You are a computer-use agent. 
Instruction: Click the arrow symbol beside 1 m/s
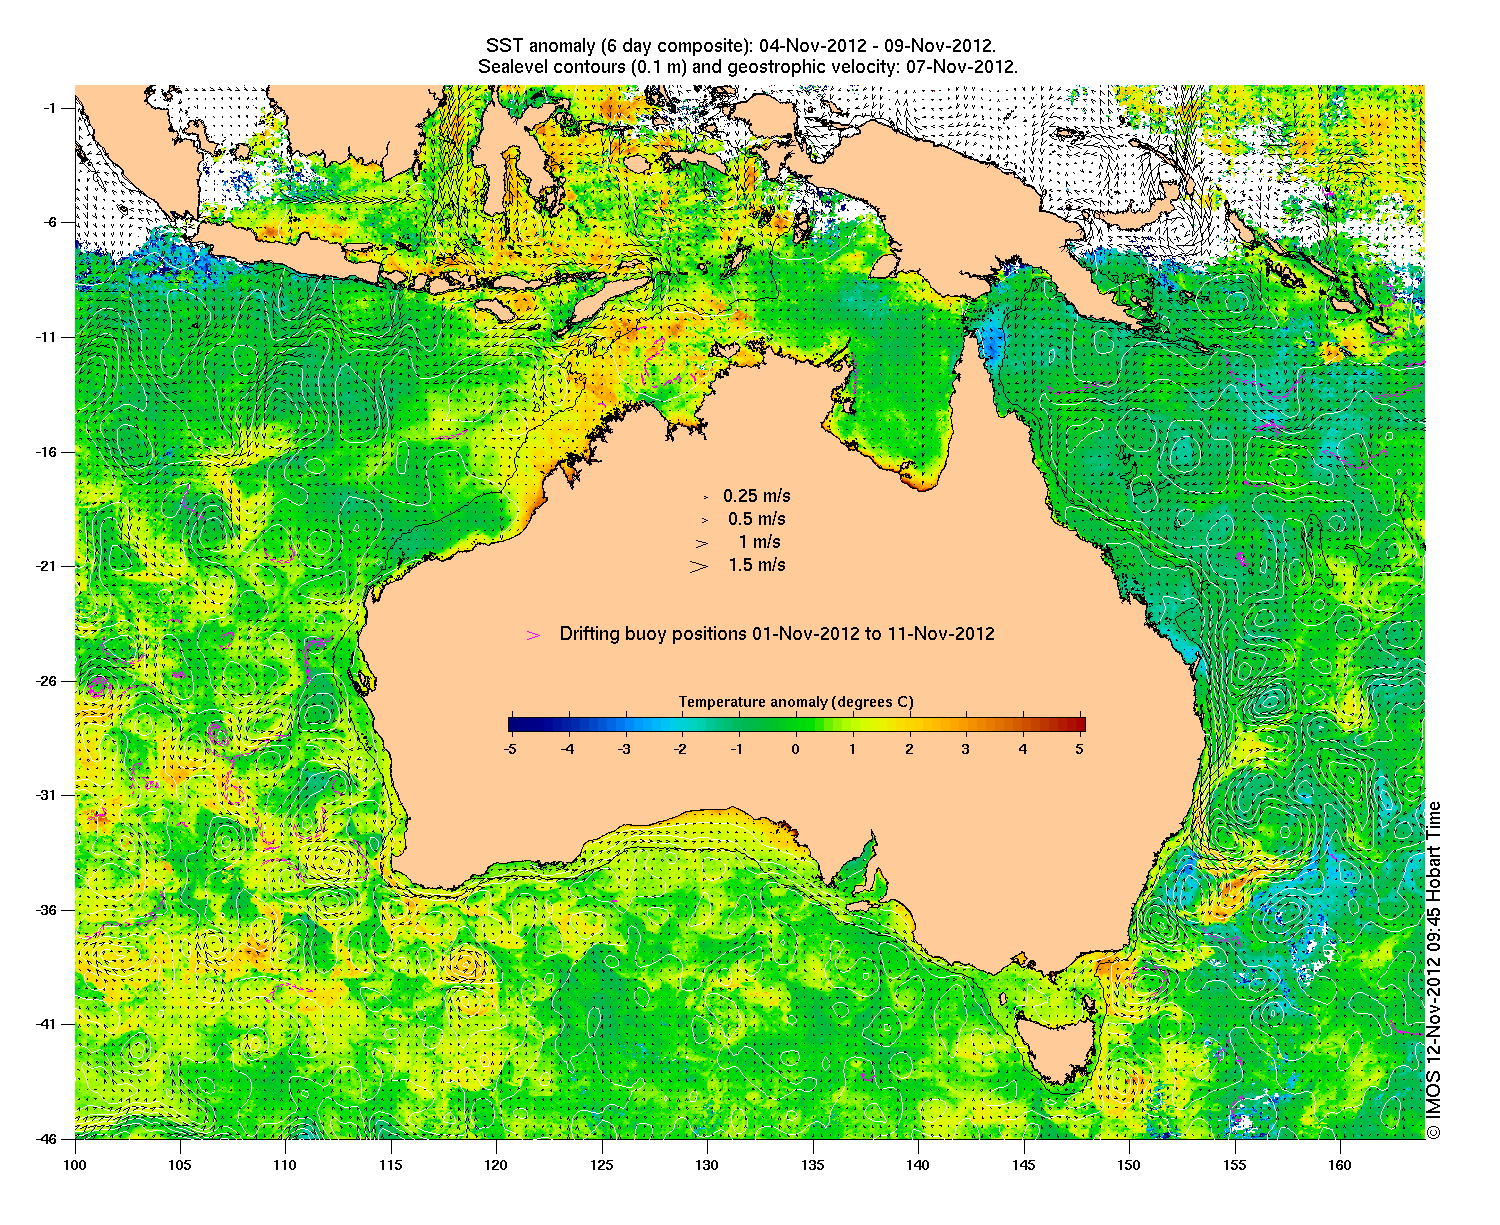(701, 543)
